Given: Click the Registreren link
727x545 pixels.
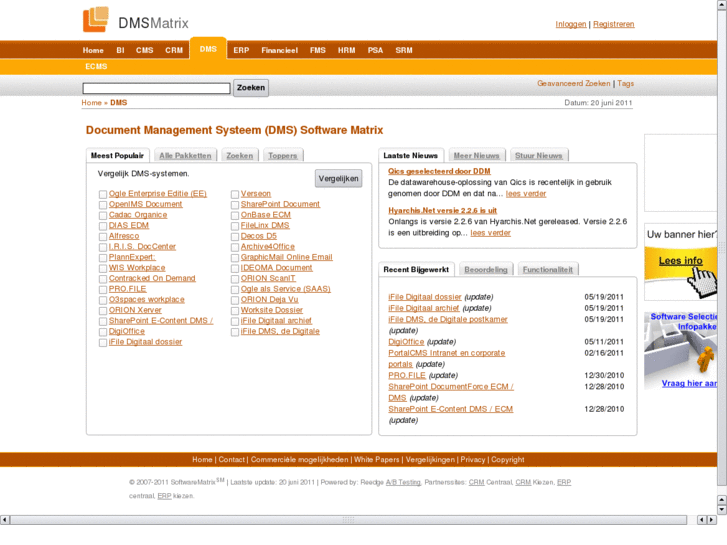Looking at the screenshot, I should point(613,24).
